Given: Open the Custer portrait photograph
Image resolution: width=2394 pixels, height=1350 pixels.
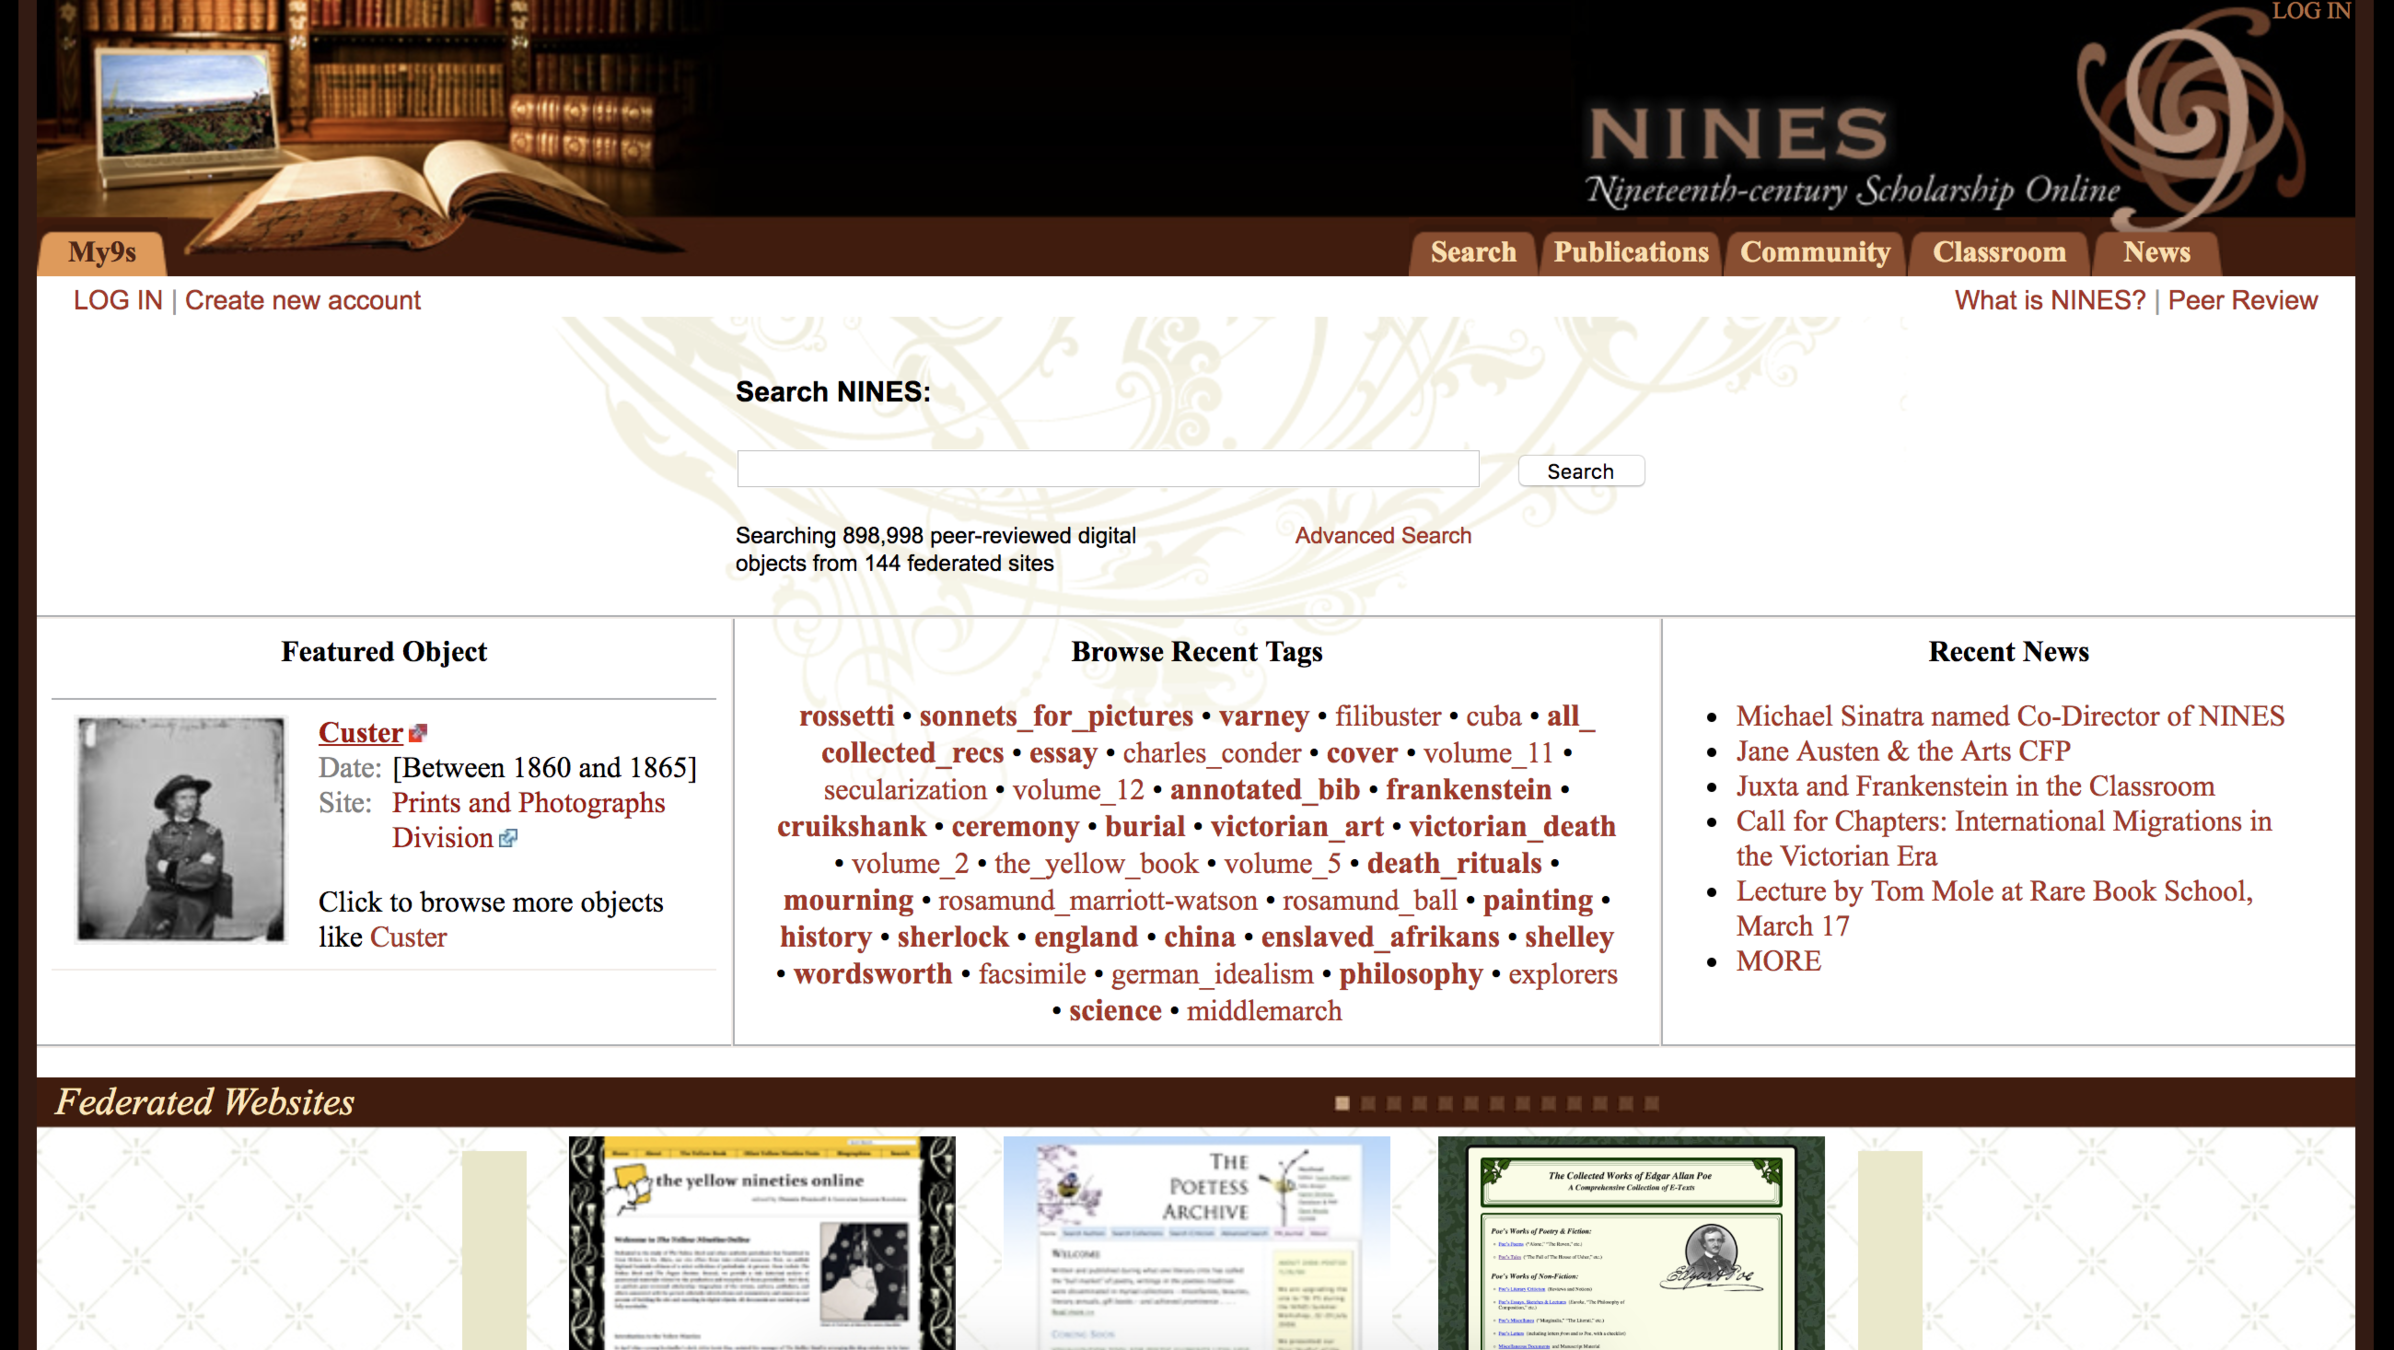Looking at the screenshot, I should [x=181, y=829].
